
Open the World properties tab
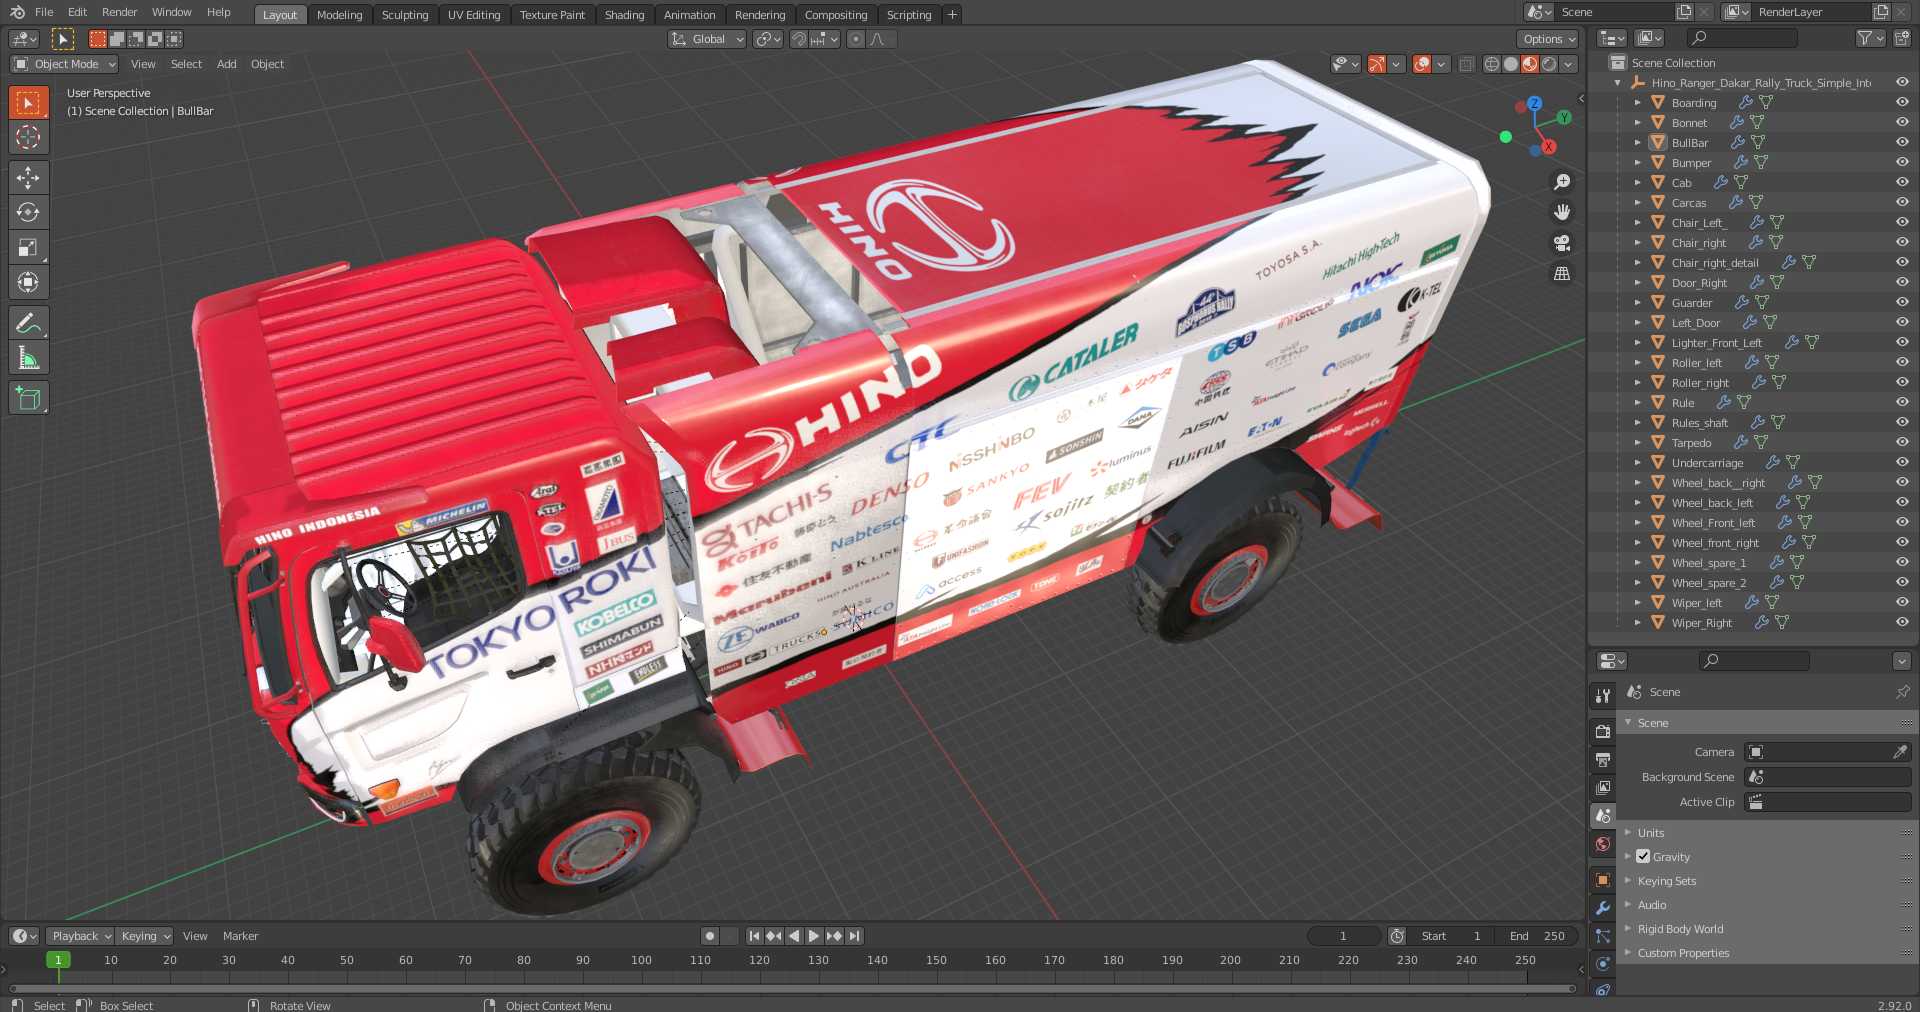pyautogui.click(x=1603, y=844)
